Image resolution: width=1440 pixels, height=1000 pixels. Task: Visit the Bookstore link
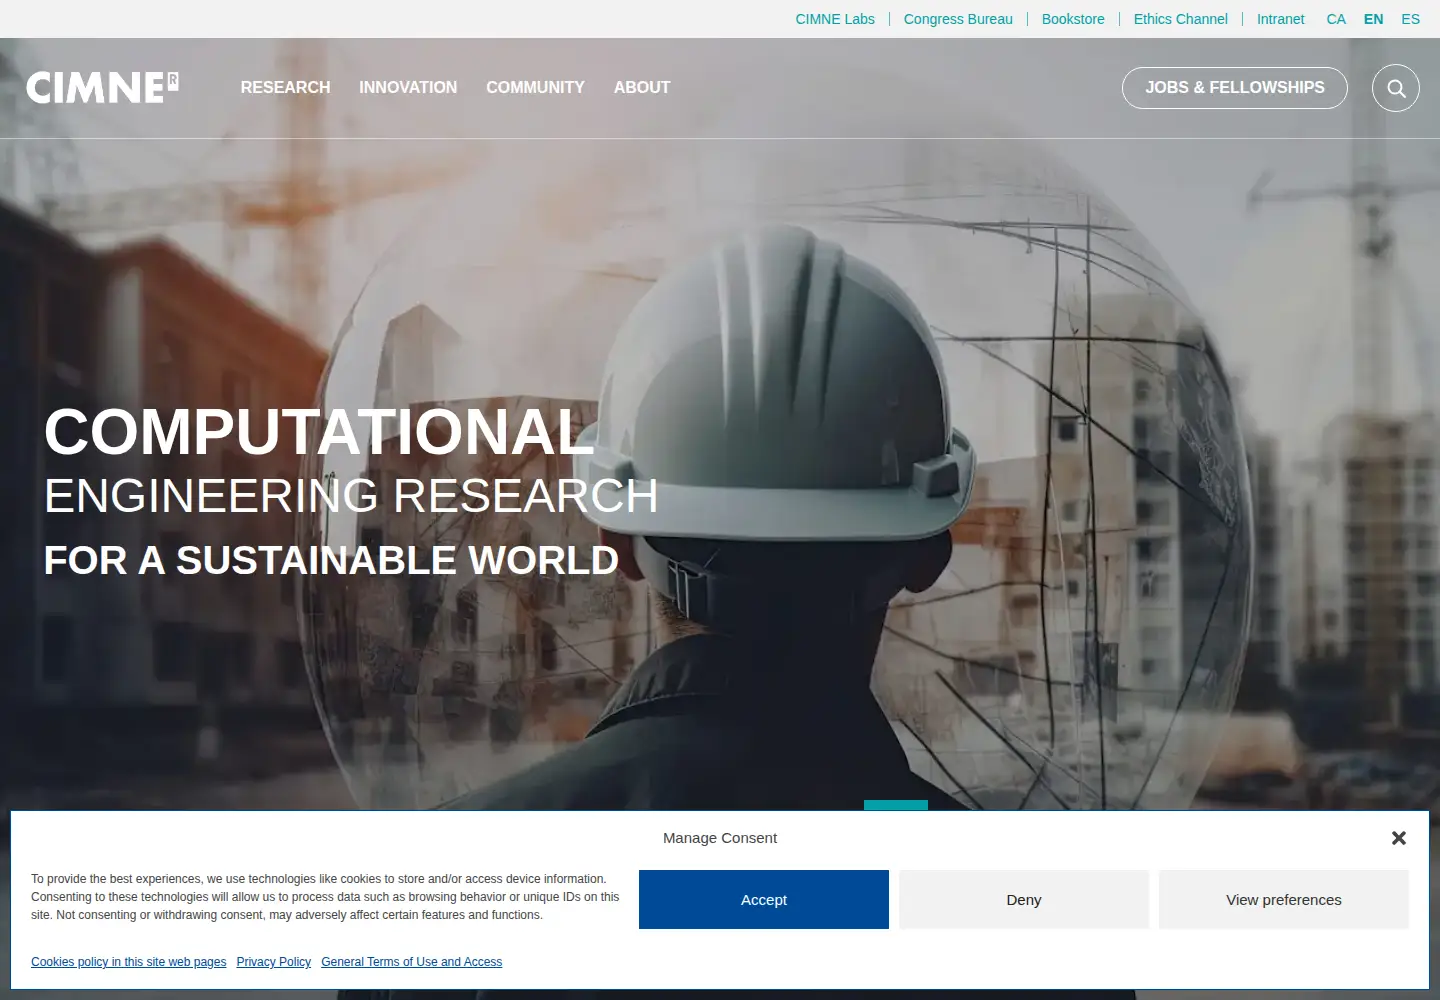pyautogui.click(x=1073, y=19)
